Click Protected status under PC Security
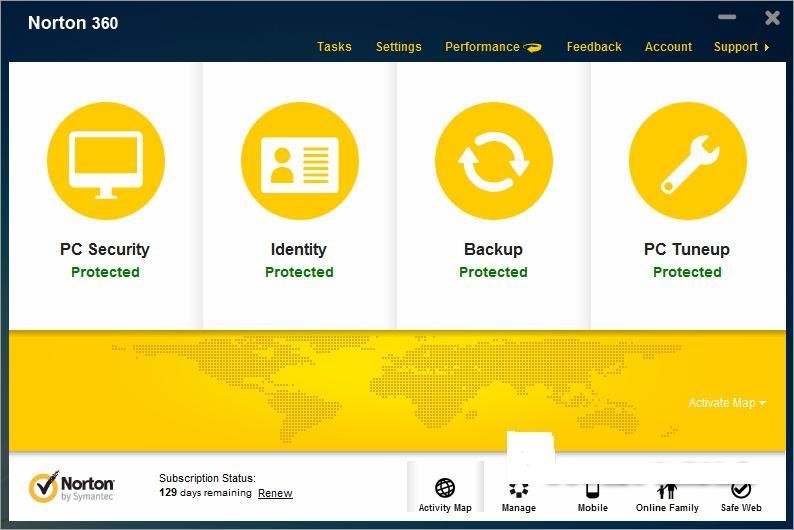 pos(105,272)
